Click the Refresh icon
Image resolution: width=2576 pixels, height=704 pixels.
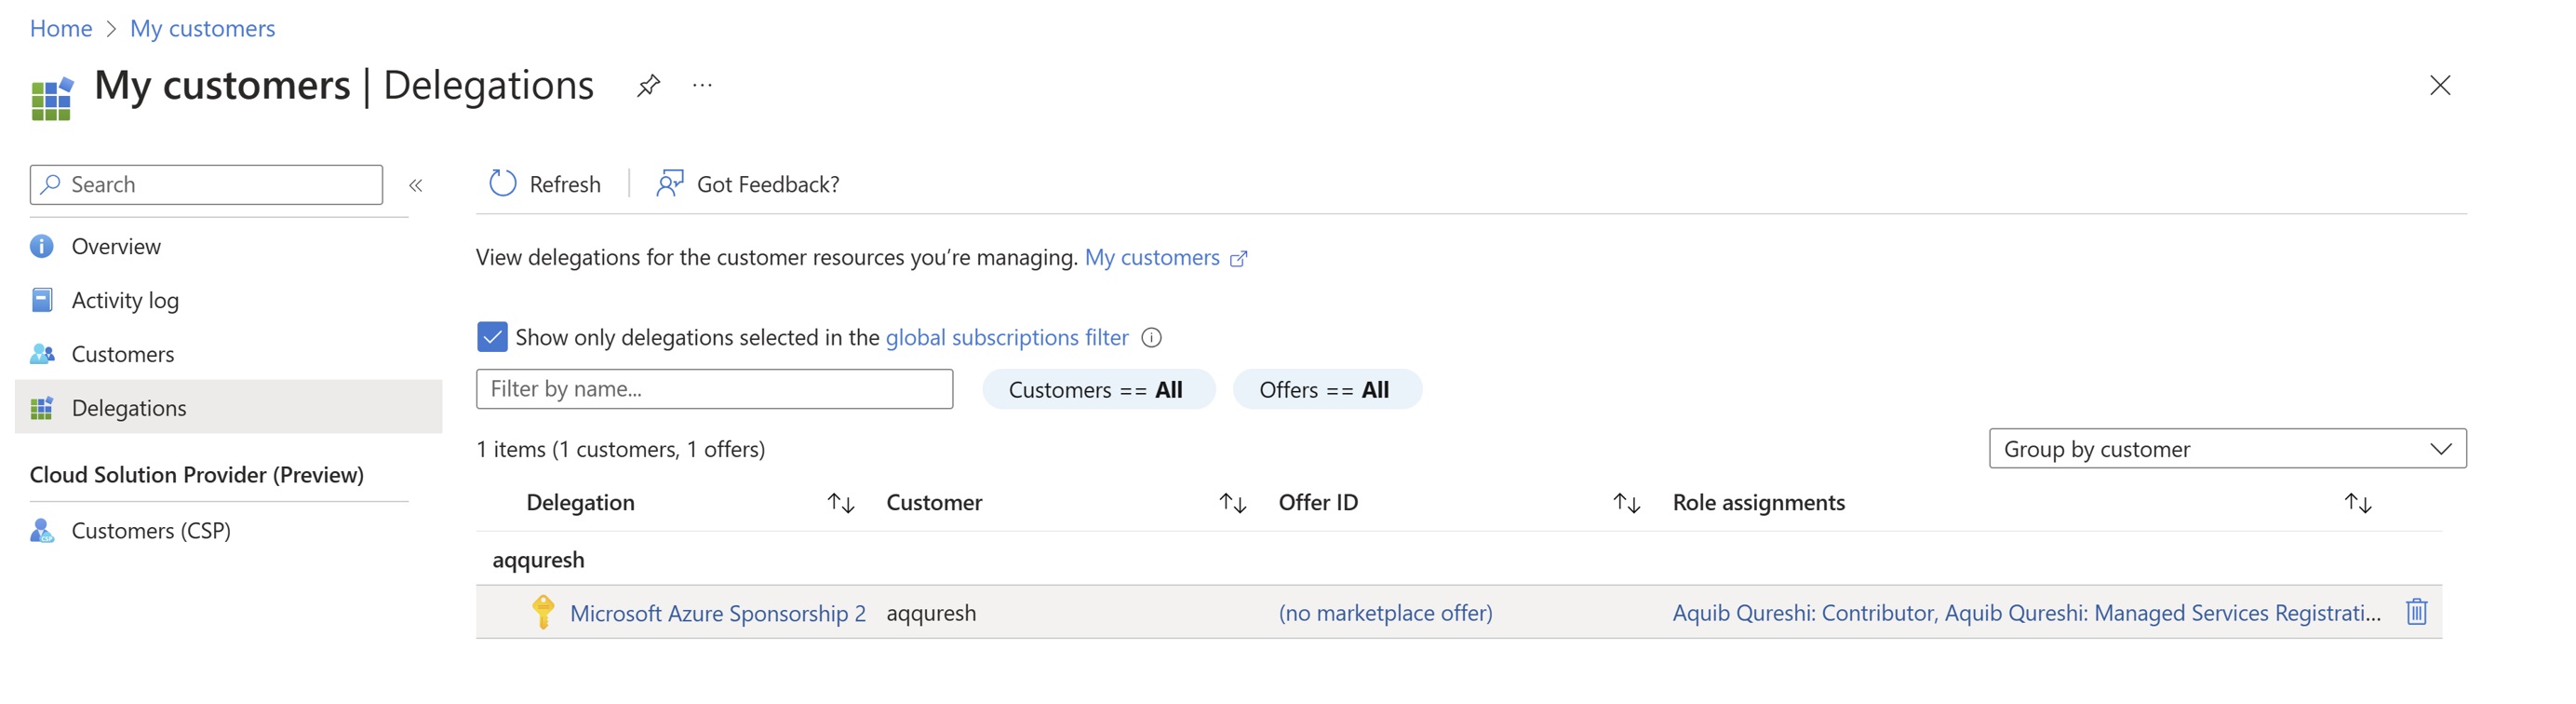coord(502,184)
